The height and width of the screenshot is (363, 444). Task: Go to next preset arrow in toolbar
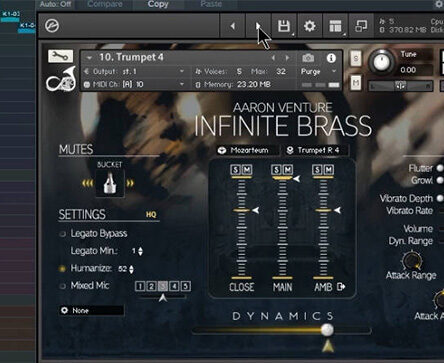(258, 26)
